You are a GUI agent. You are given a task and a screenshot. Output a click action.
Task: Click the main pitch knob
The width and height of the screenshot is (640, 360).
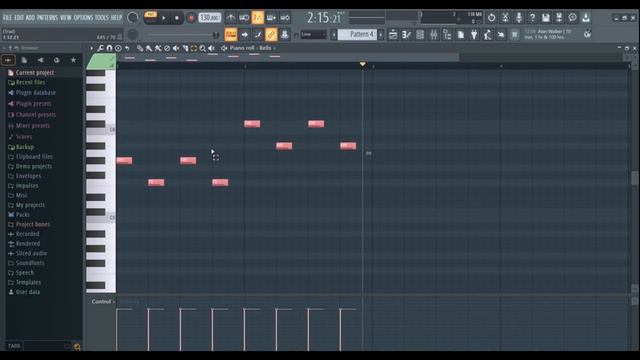click(132, 35)
